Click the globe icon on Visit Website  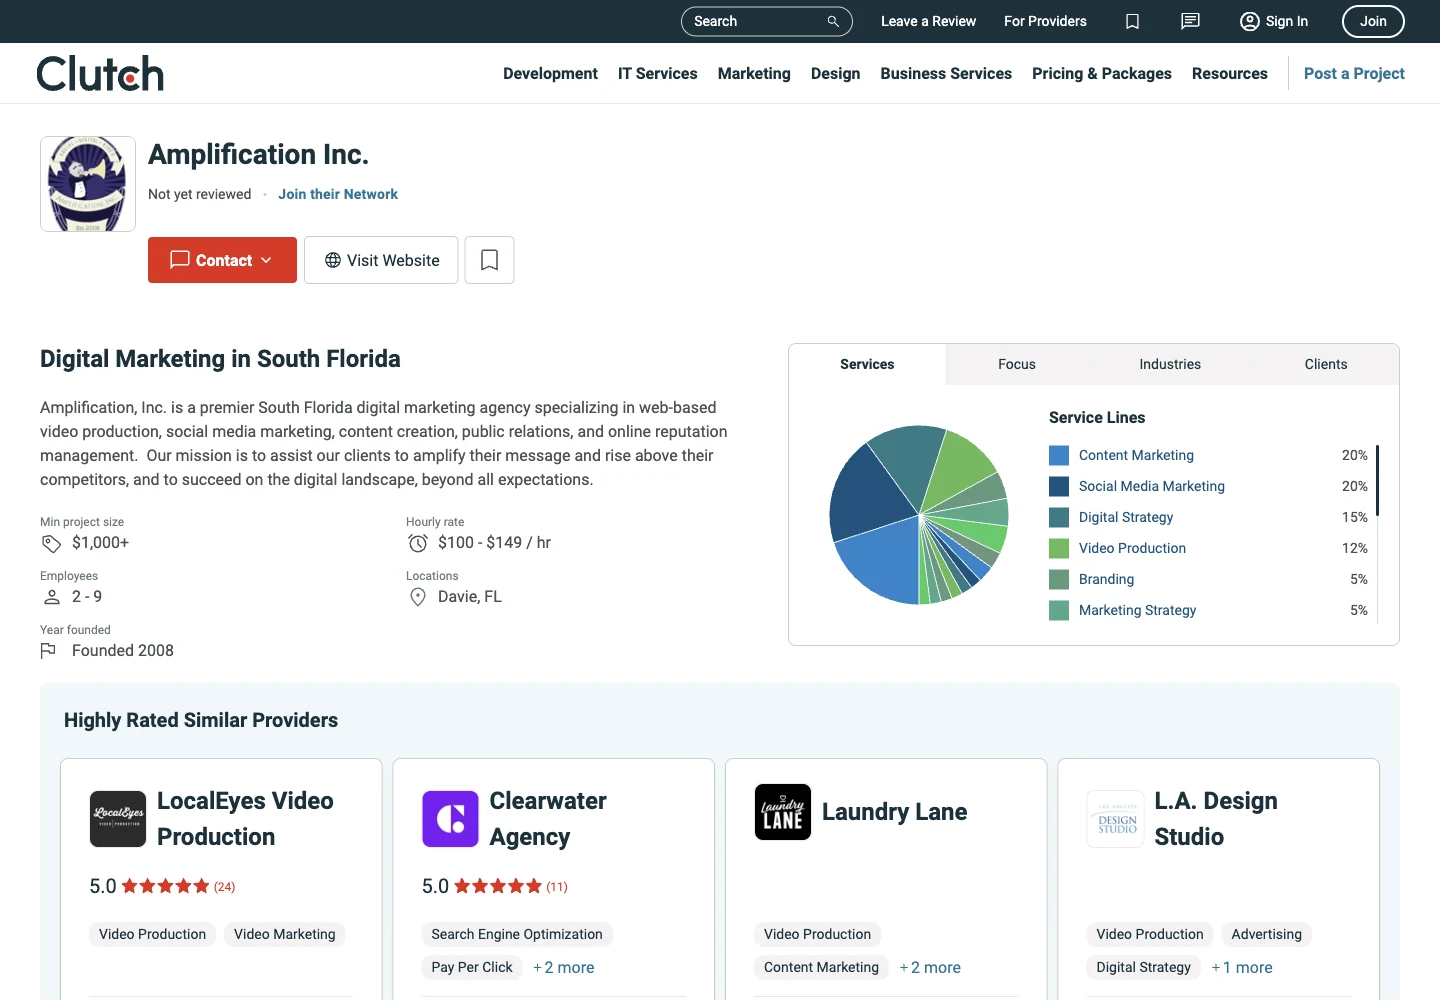pos(333,260)
